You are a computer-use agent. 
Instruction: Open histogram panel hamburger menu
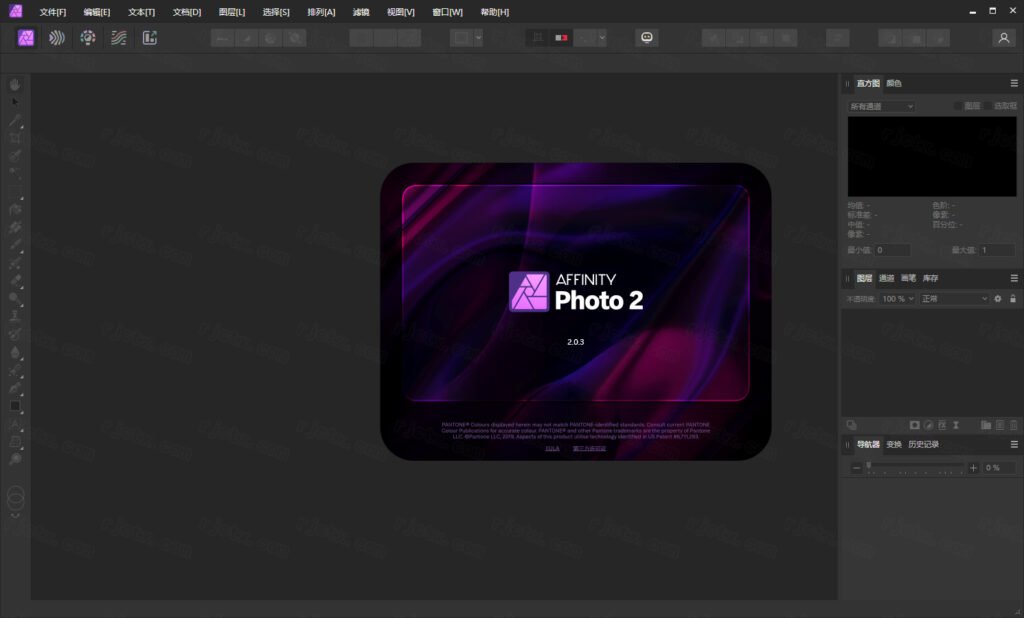pos(1014,83)
